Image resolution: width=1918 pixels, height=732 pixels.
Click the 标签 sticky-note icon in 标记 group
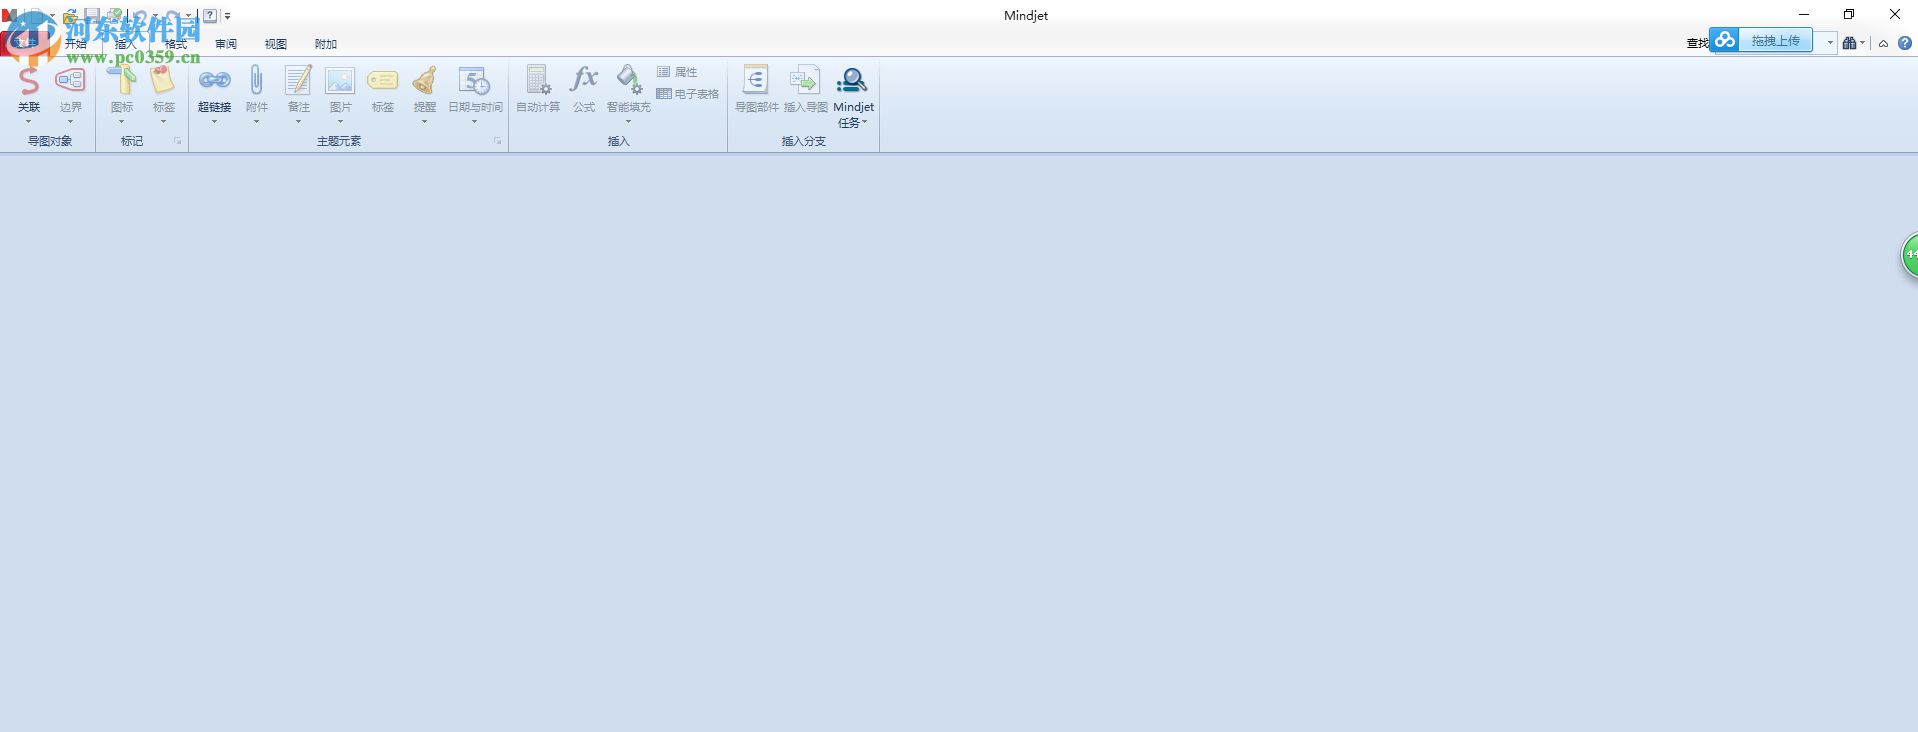pyautogui.click(x=163, y=80)
